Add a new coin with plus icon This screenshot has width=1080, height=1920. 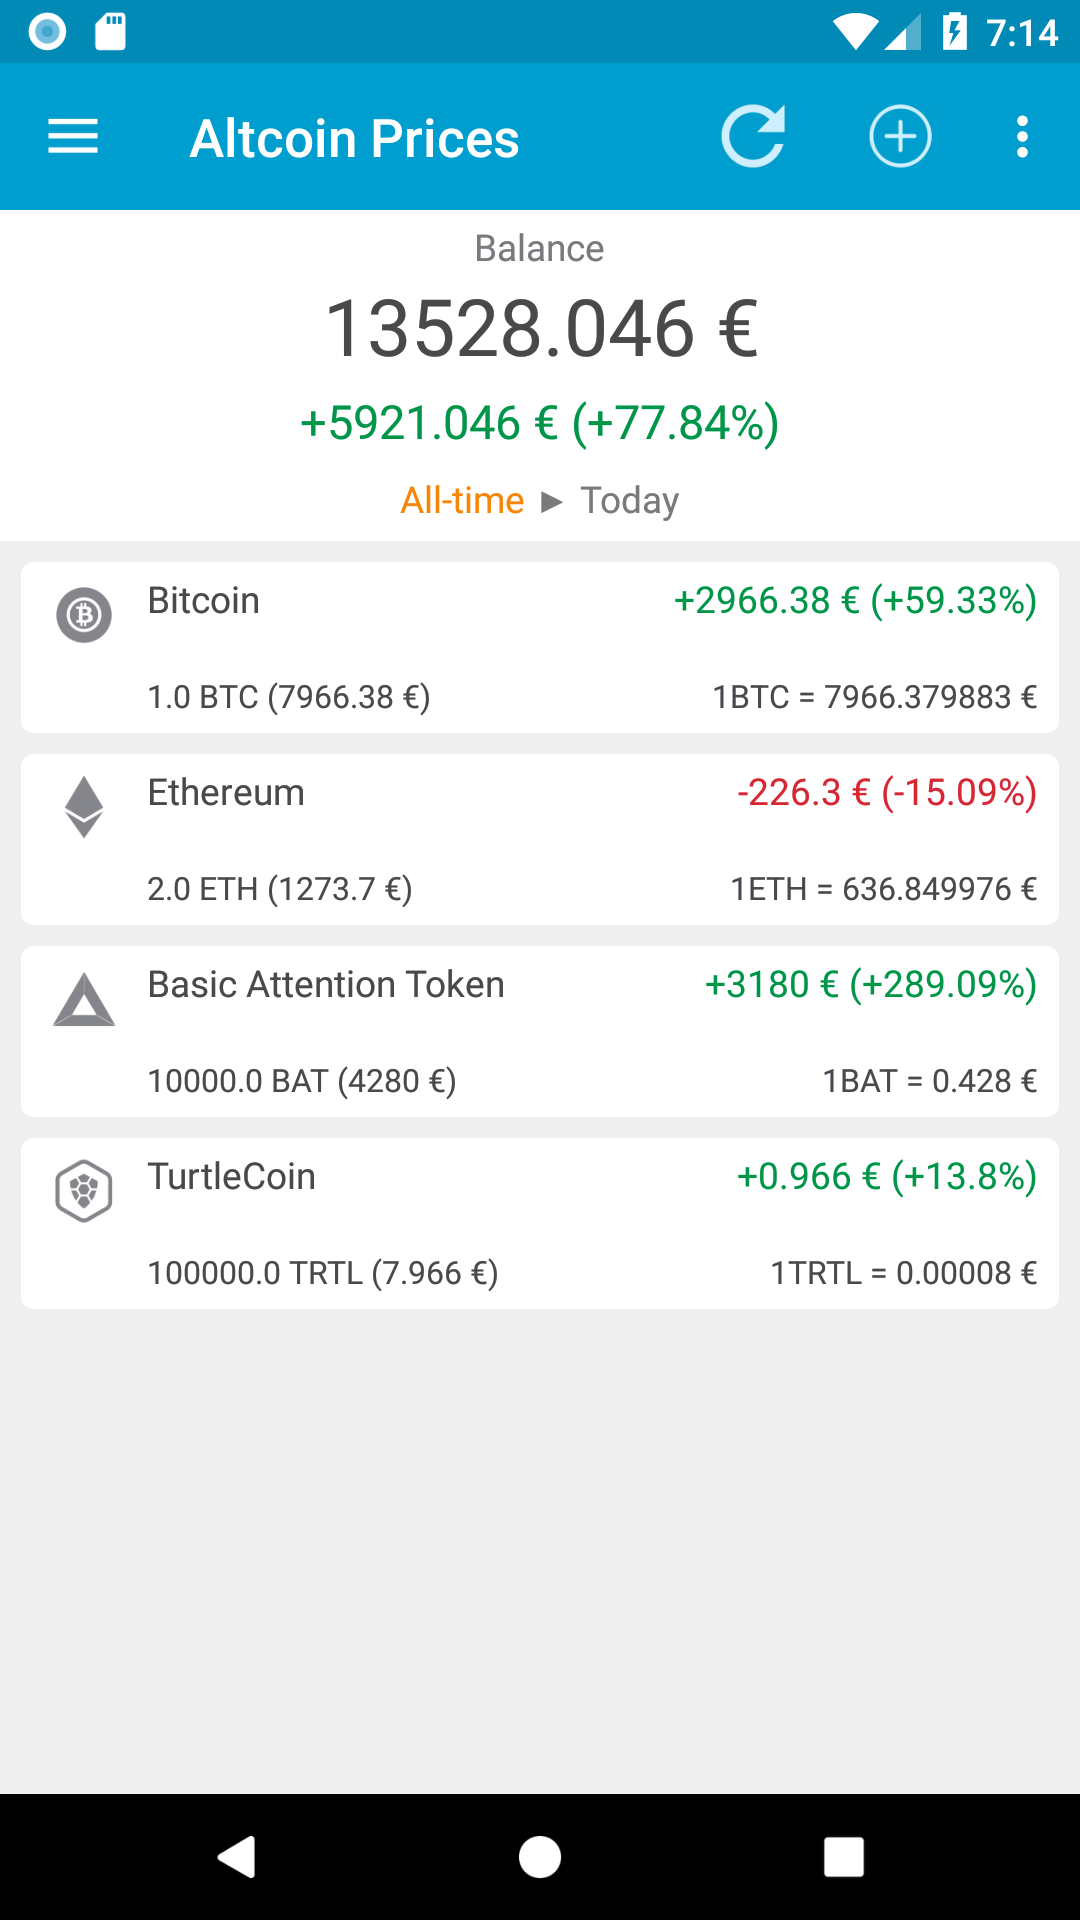pos(900,136)
